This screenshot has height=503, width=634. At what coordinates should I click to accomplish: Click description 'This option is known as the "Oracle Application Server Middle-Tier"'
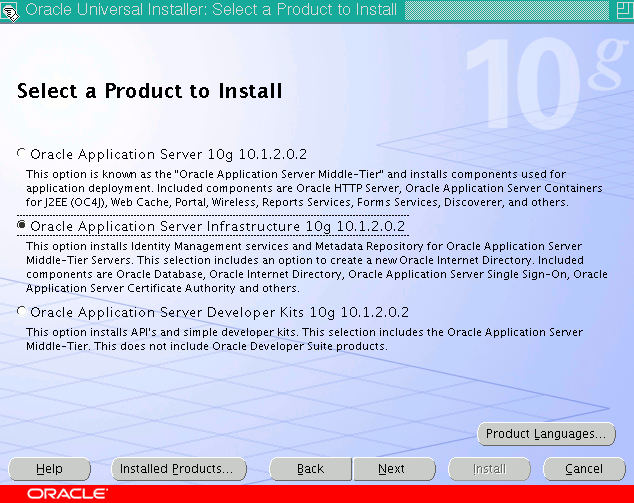click(204, 174)
